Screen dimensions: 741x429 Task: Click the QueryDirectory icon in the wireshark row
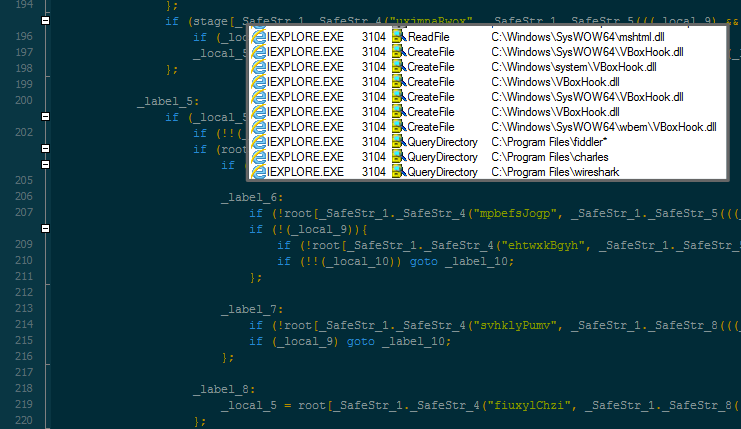click(398, 172)
